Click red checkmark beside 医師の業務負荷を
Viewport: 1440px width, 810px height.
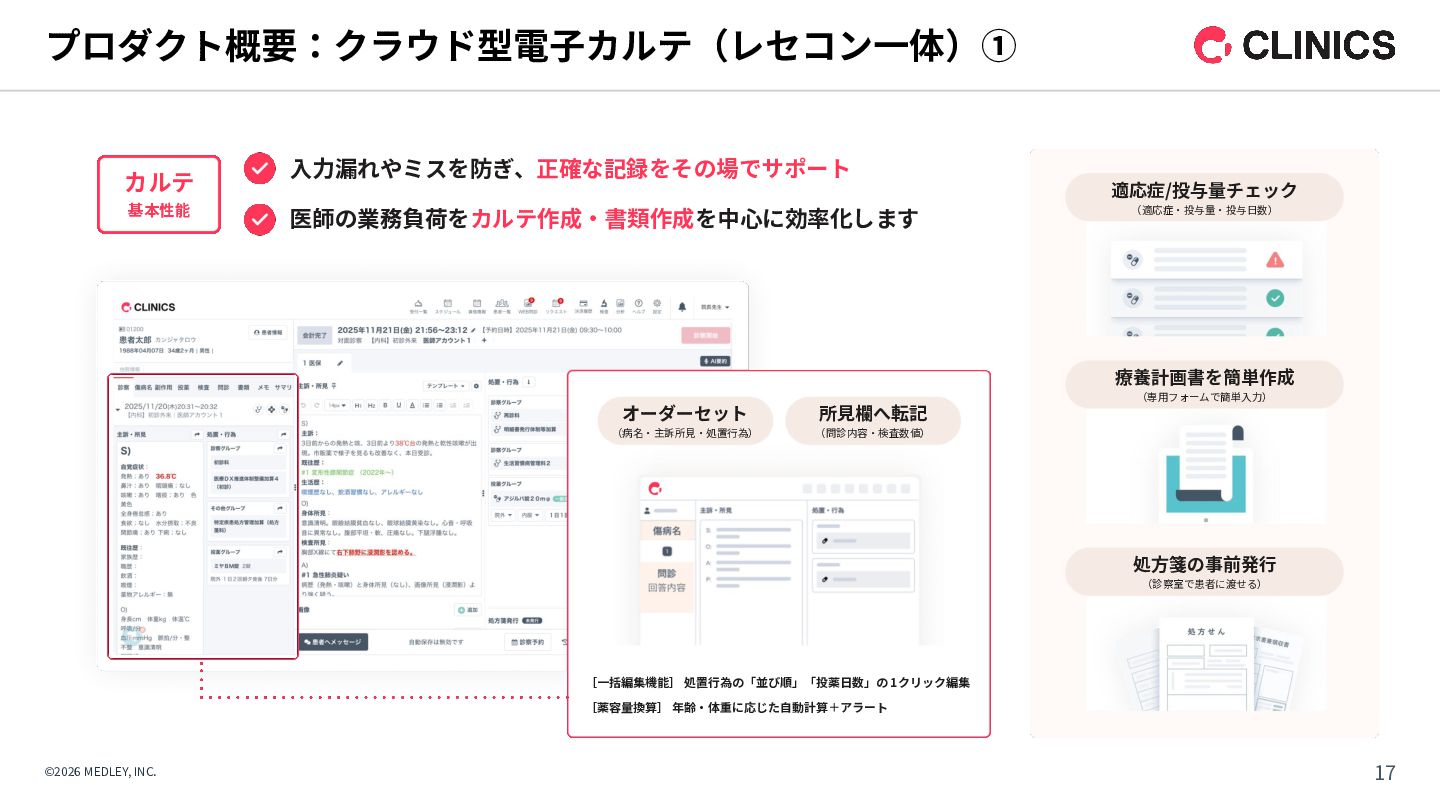click(x=260, y=219)
